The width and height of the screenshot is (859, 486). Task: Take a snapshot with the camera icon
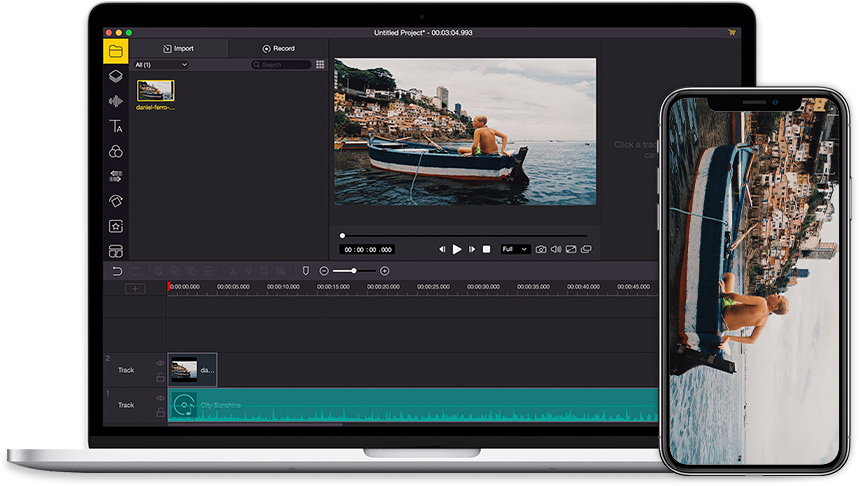(x=541, y=249)
